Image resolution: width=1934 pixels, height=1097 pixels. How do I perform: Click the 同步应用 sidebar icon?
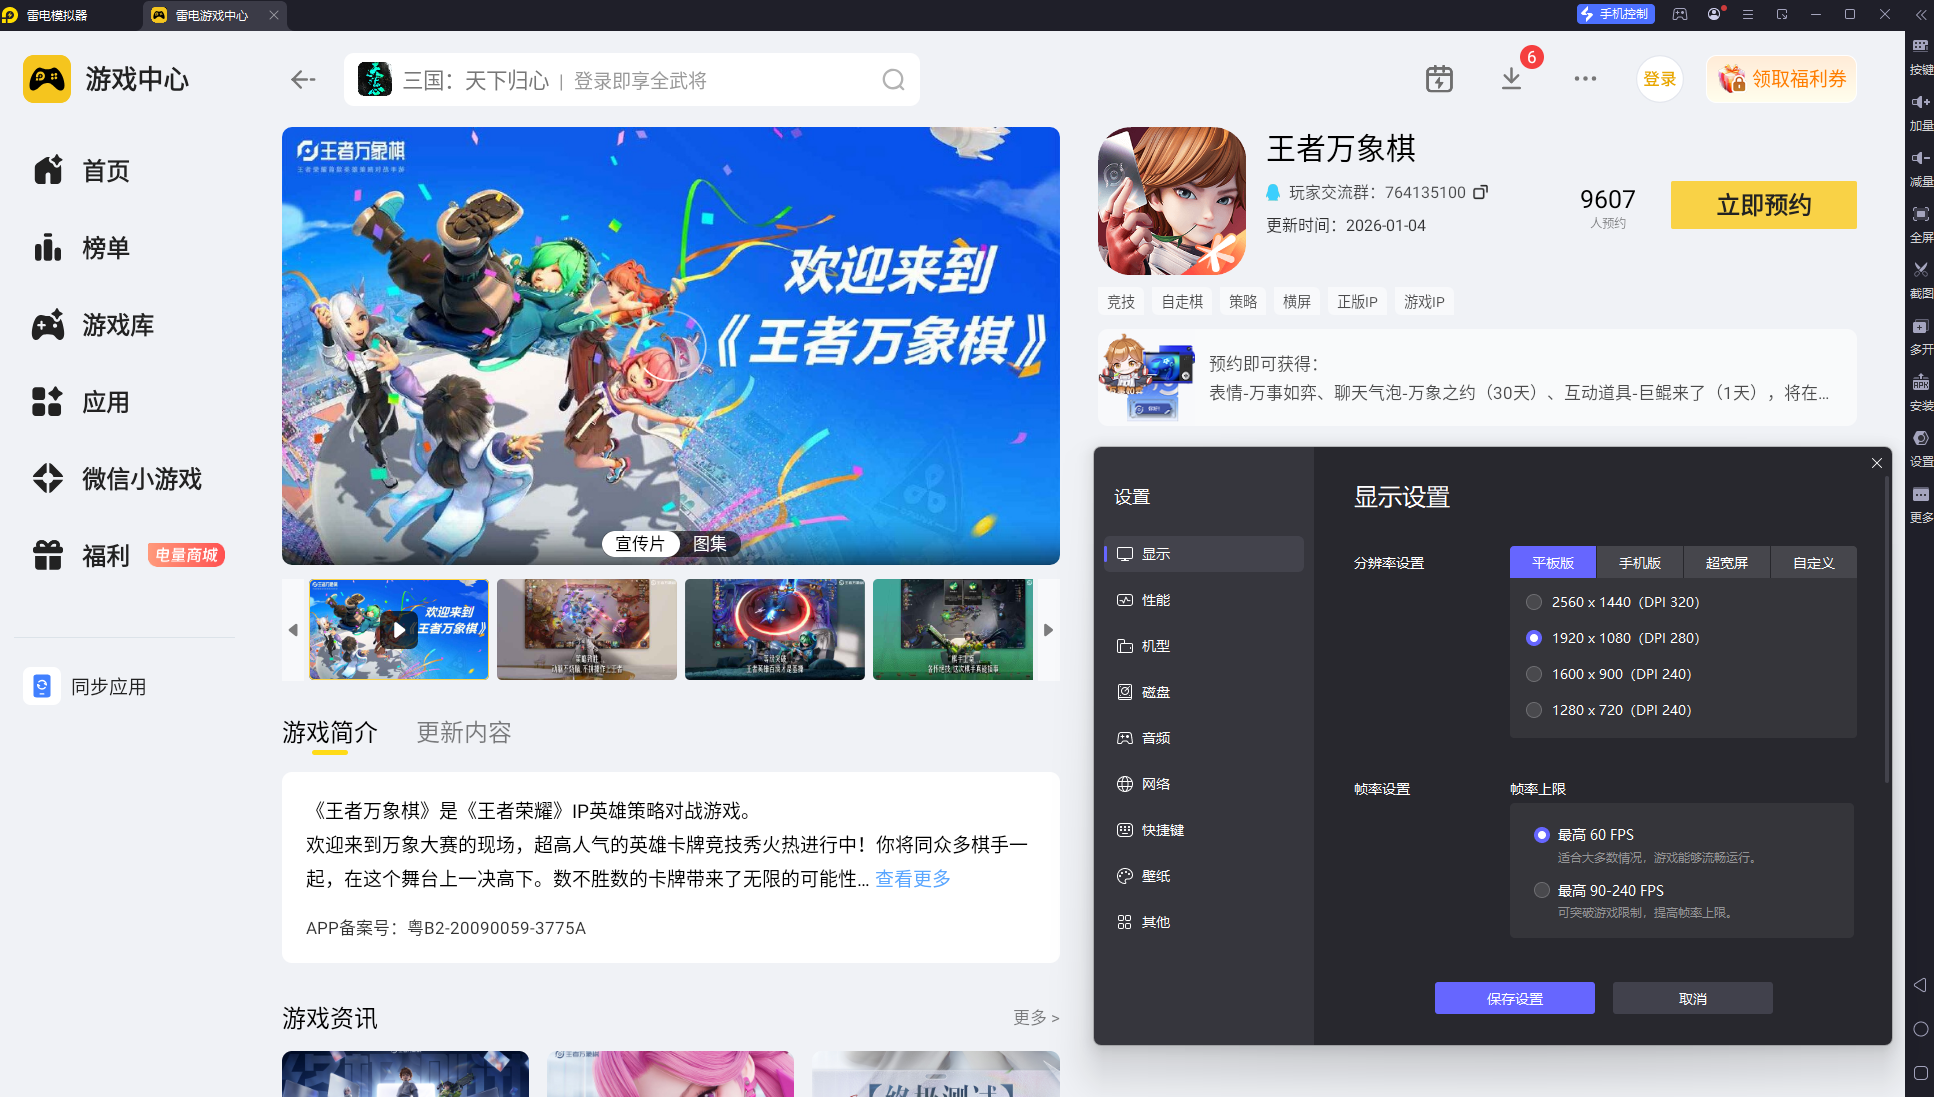pos(42,686)
